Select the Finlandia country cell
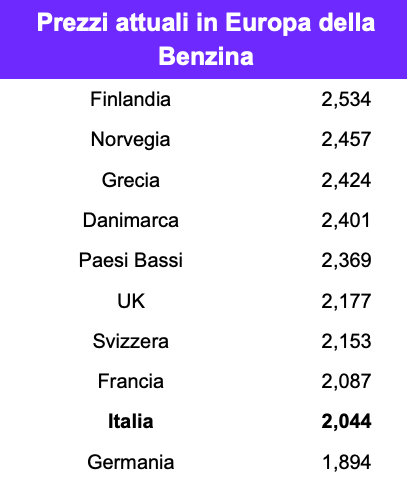 (131, 99)
